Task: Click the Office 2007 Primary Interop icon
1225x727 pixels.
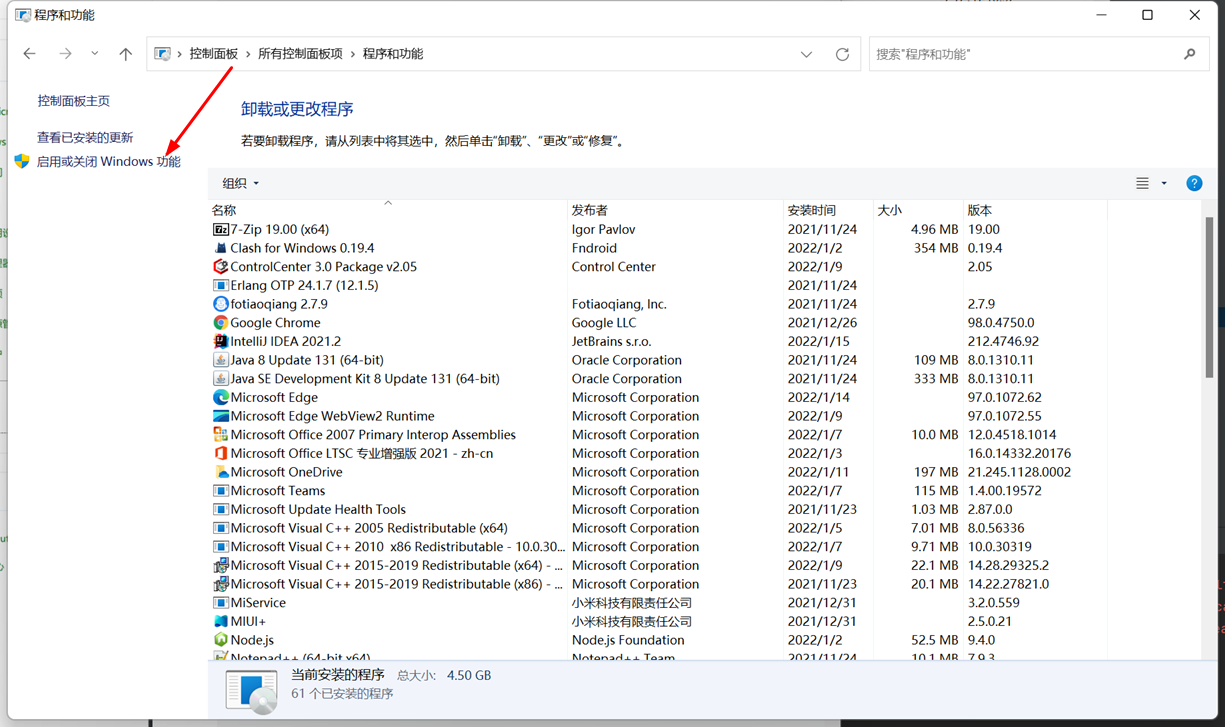Action: click(221, 435)
